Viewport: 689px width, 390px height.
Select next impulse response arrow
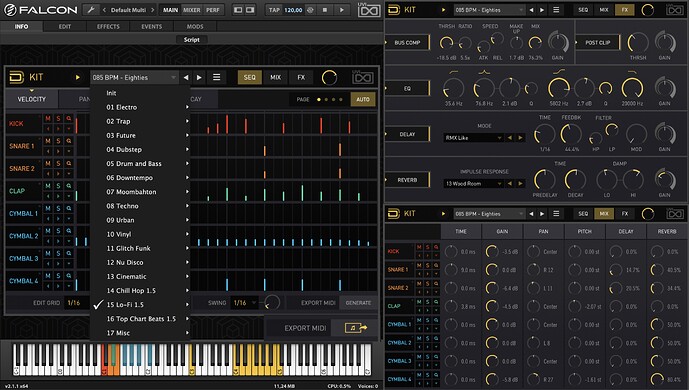click(x=520, y=183)
